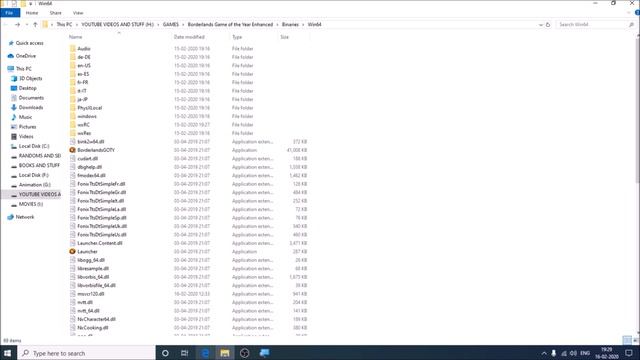640x360 pixels.
Task: Open Task View on taskbar
Action: click(184, 353)
